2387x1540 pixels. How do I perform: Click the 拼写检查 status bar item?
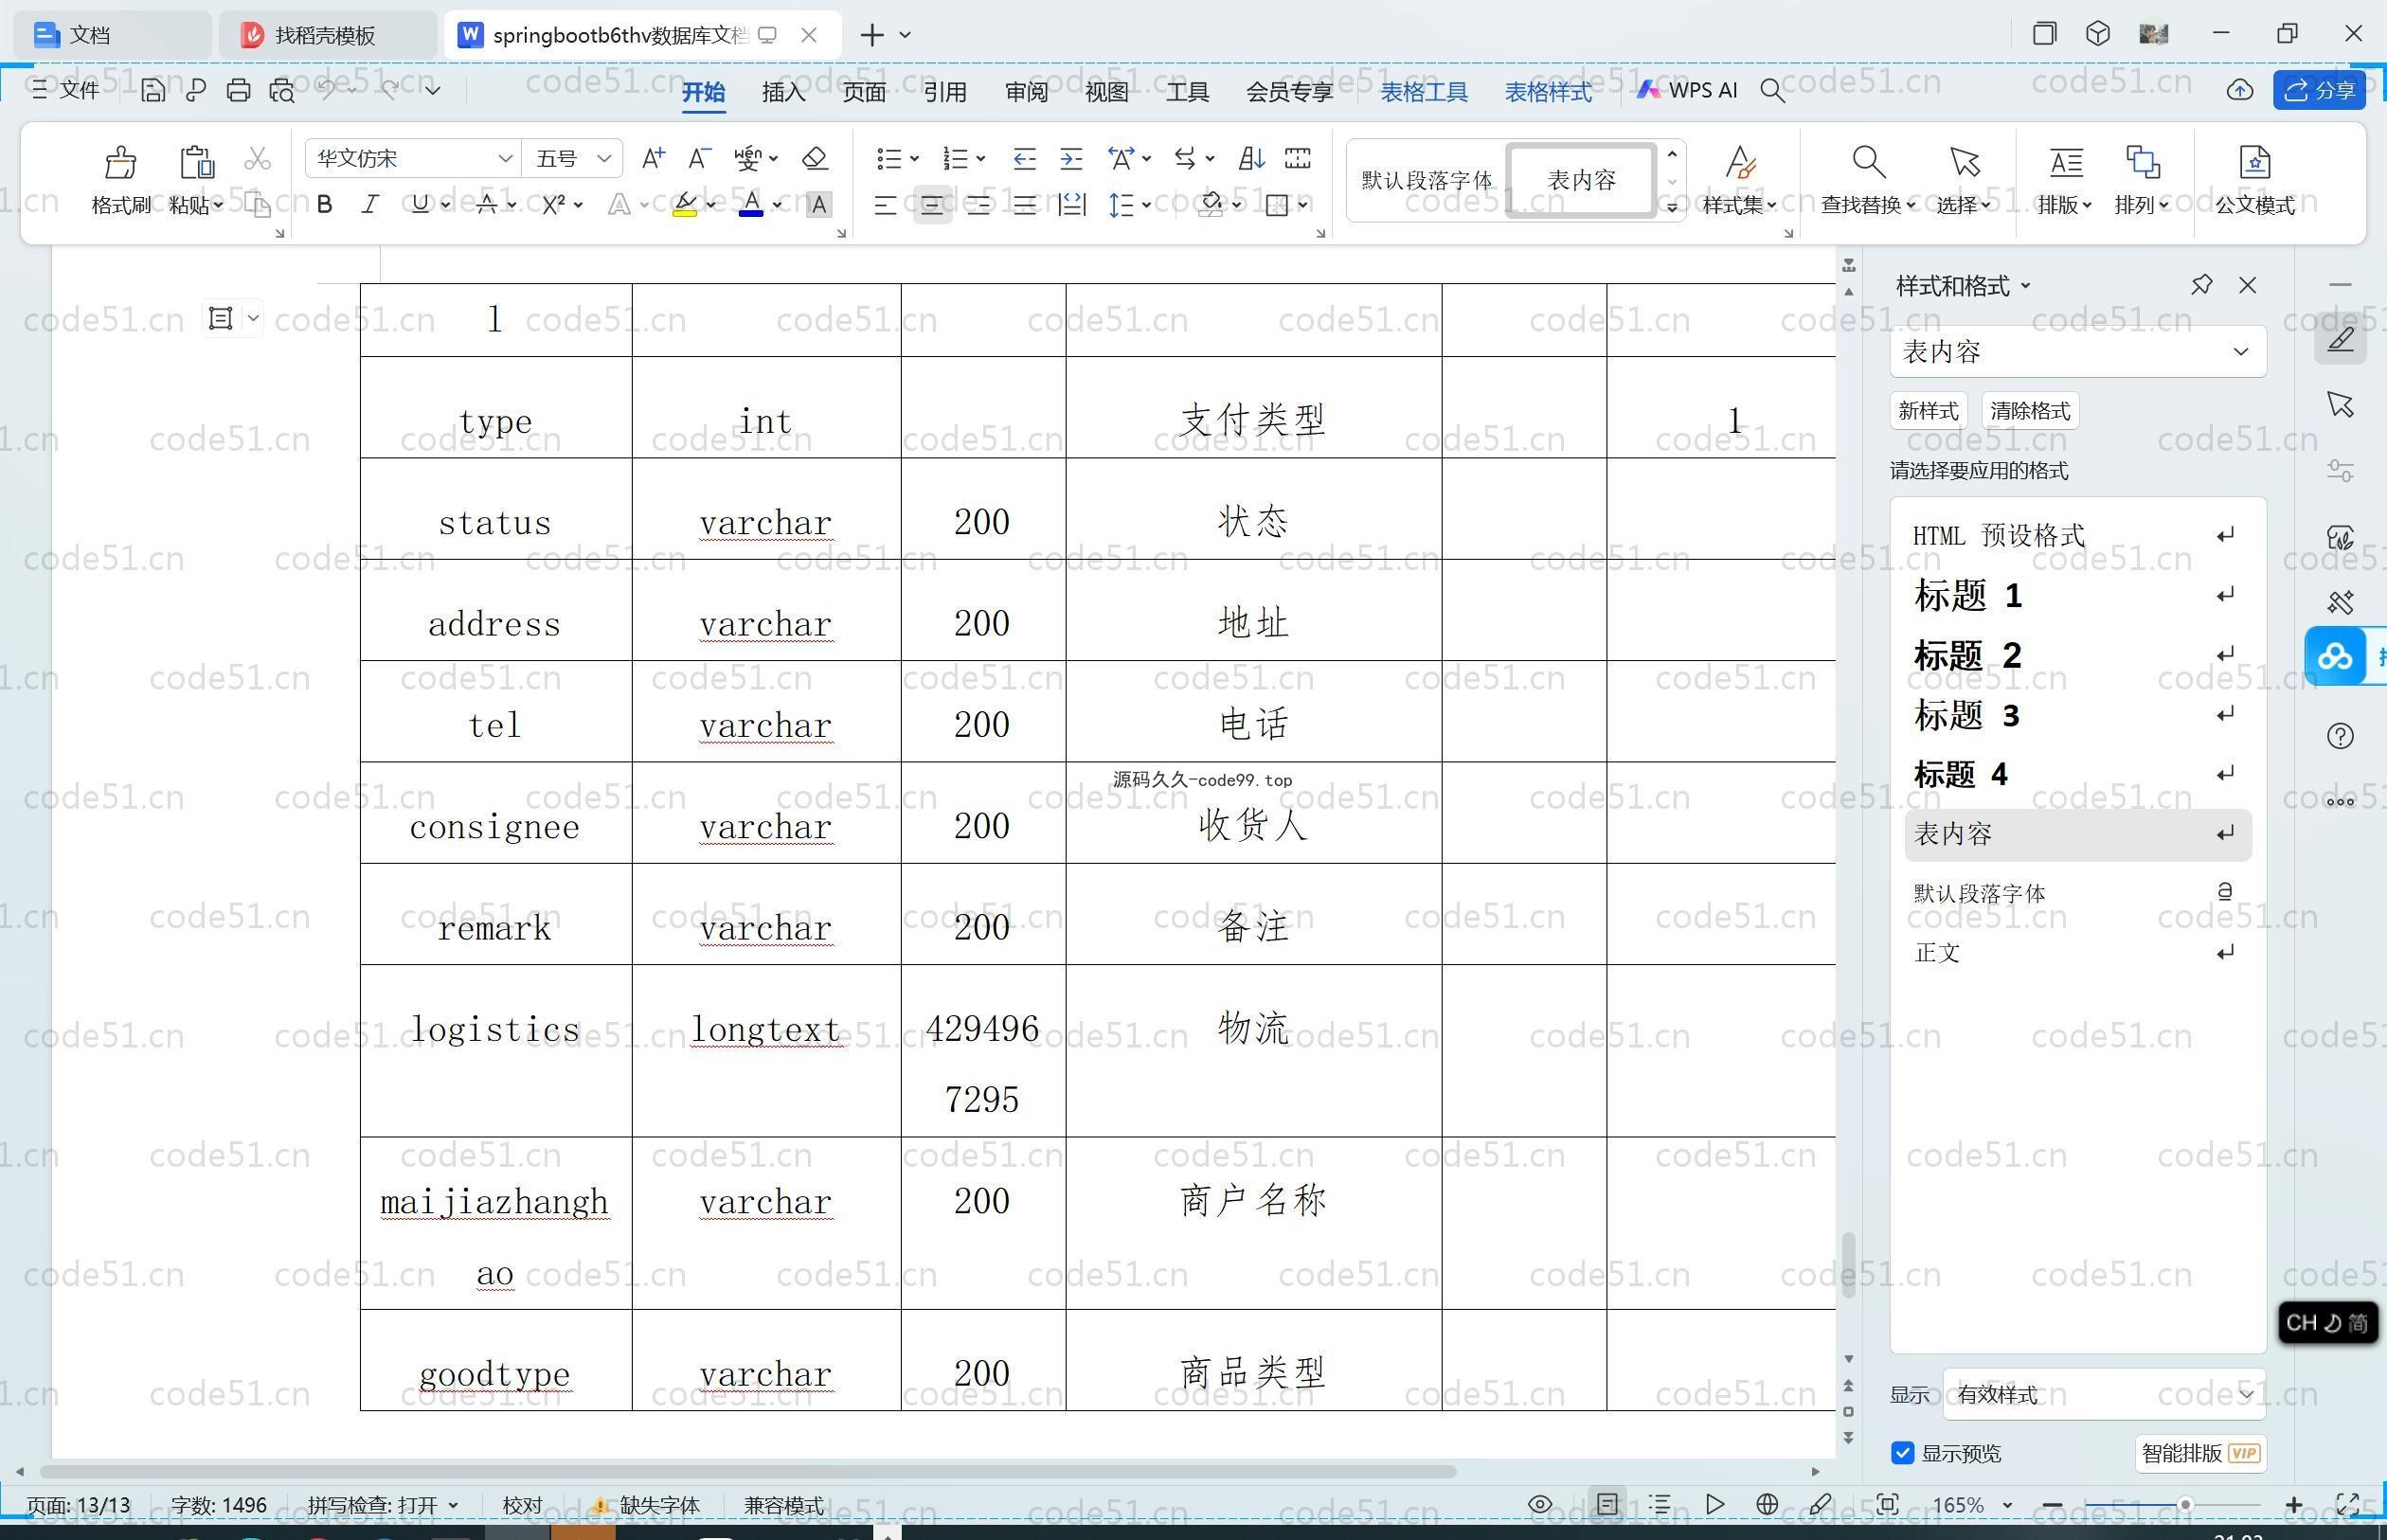(382, 1505)
